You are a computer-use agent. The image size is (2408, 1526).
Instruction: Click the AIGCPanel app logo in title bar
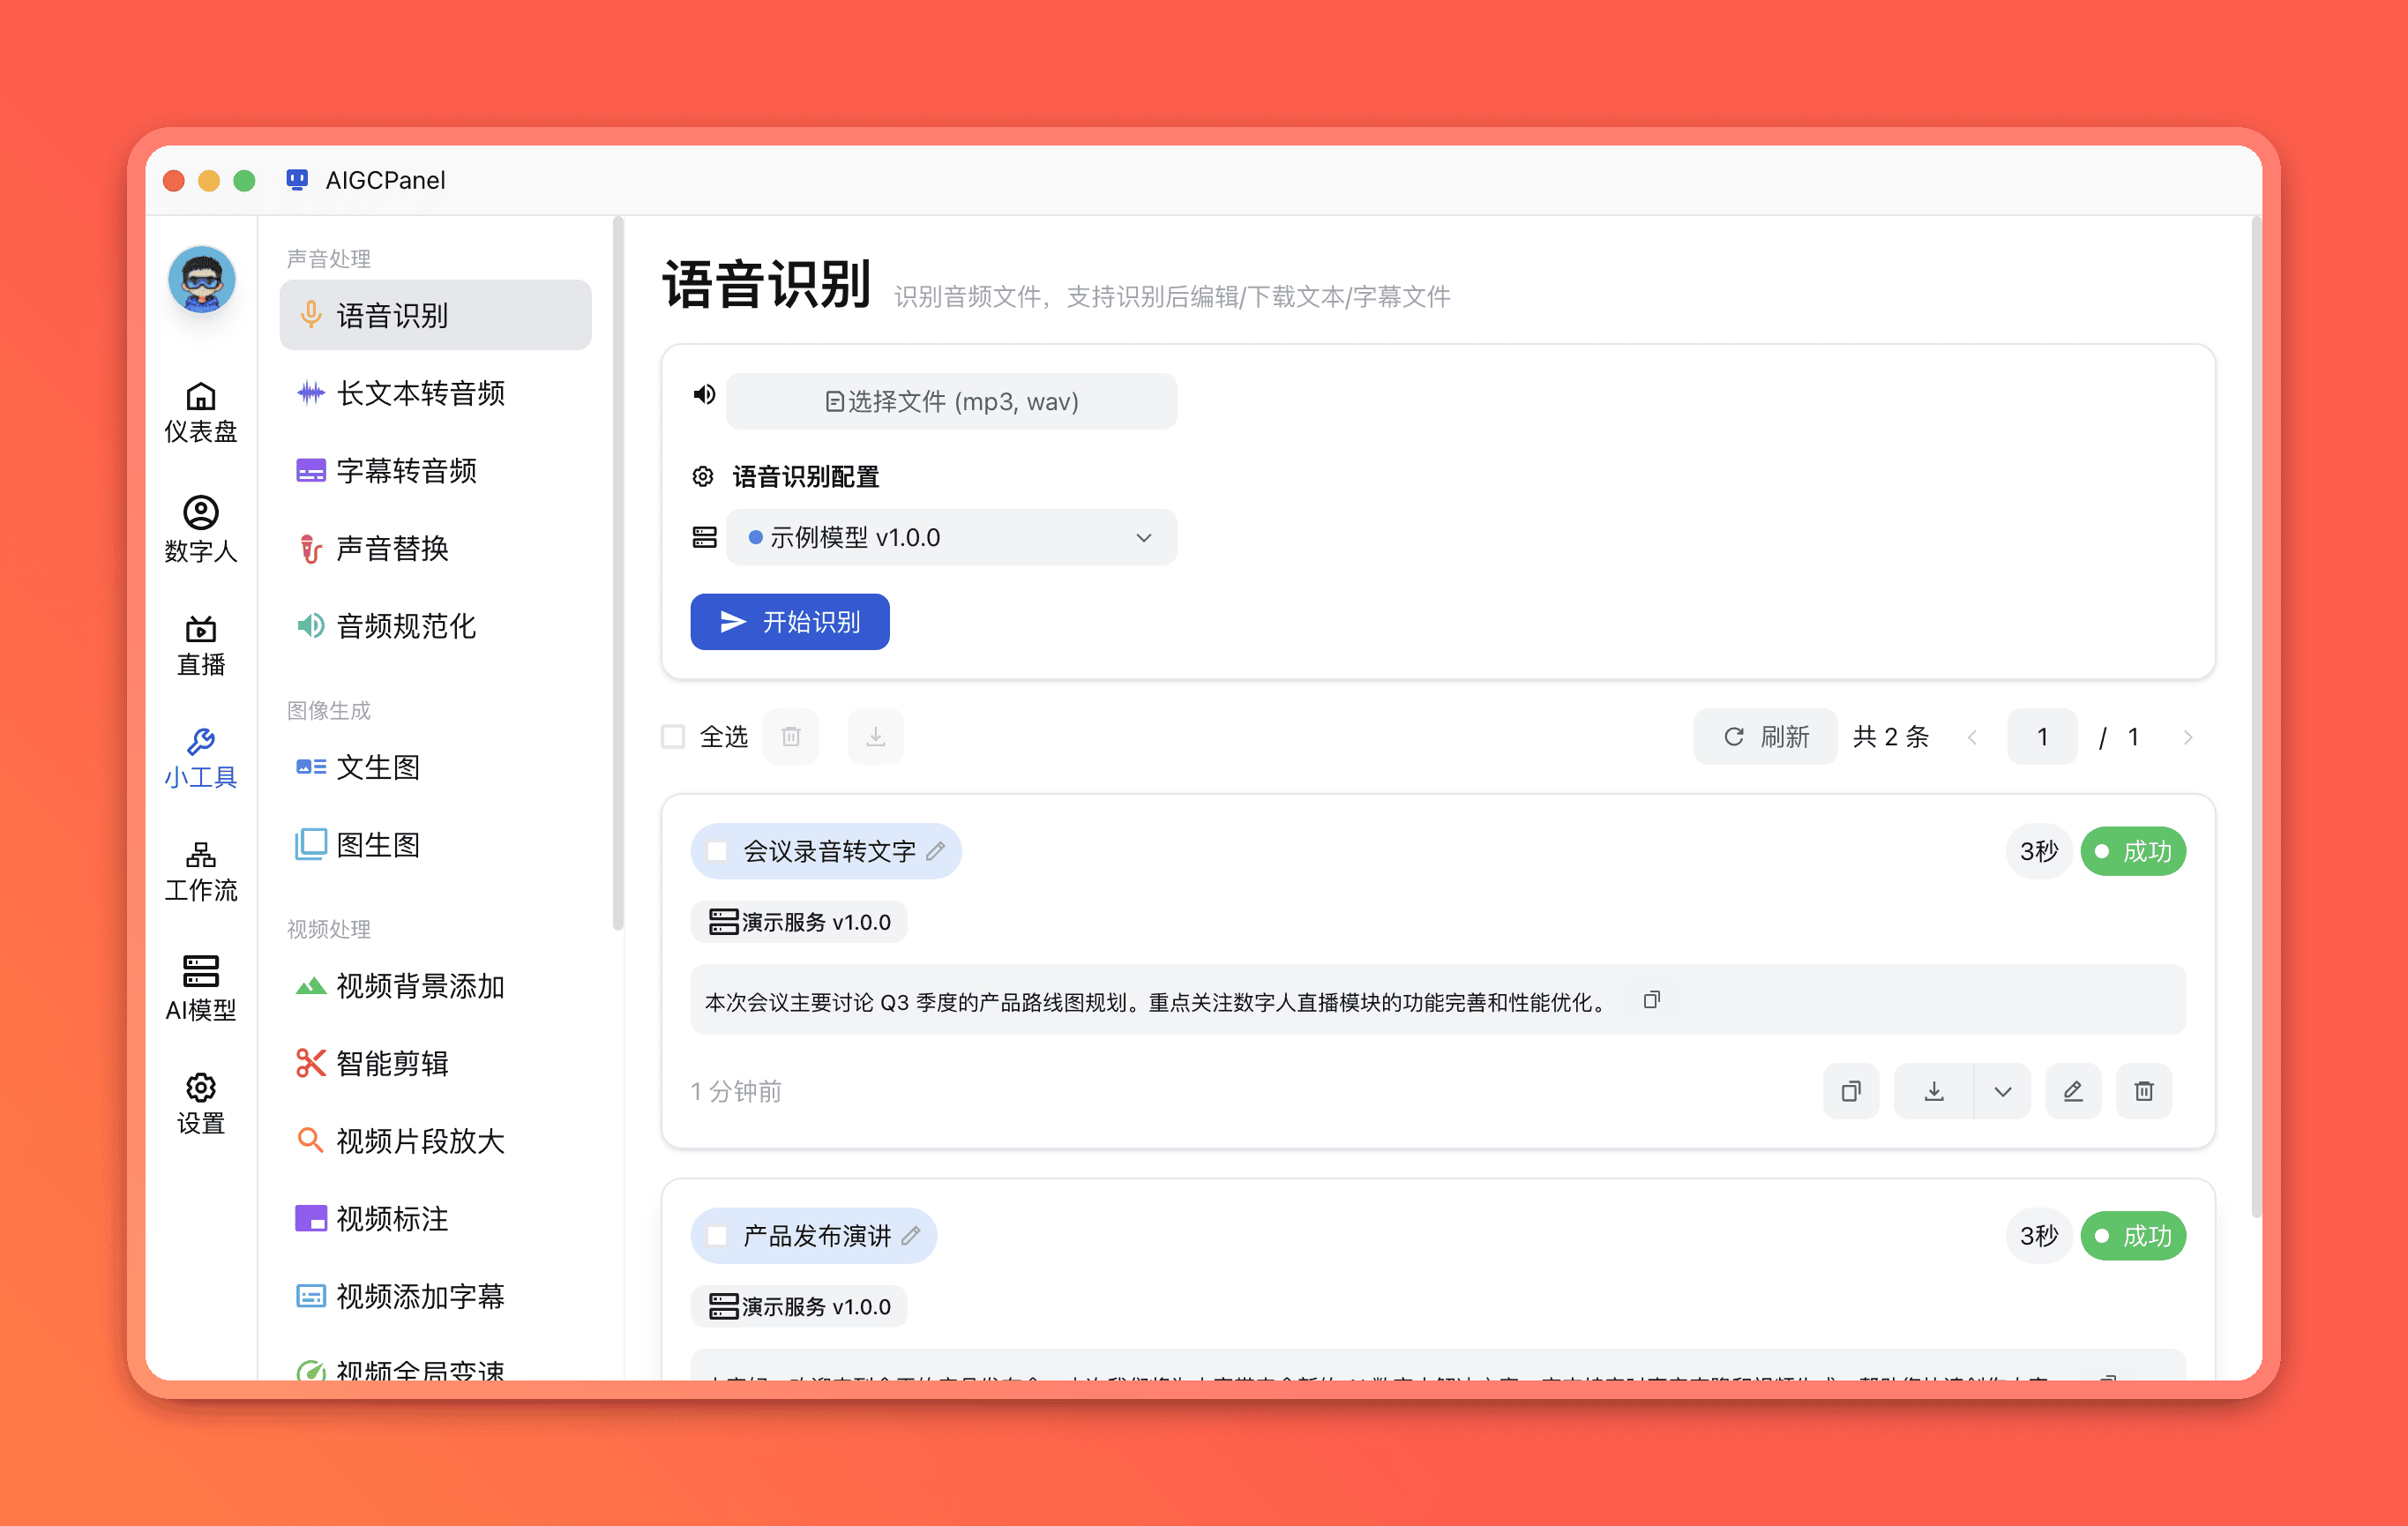(x=297, y=180)
